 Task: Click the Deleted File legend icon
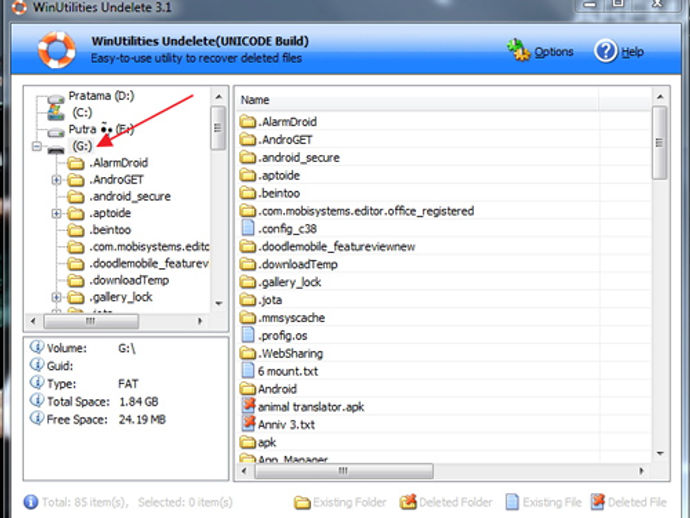coord(598,502)
